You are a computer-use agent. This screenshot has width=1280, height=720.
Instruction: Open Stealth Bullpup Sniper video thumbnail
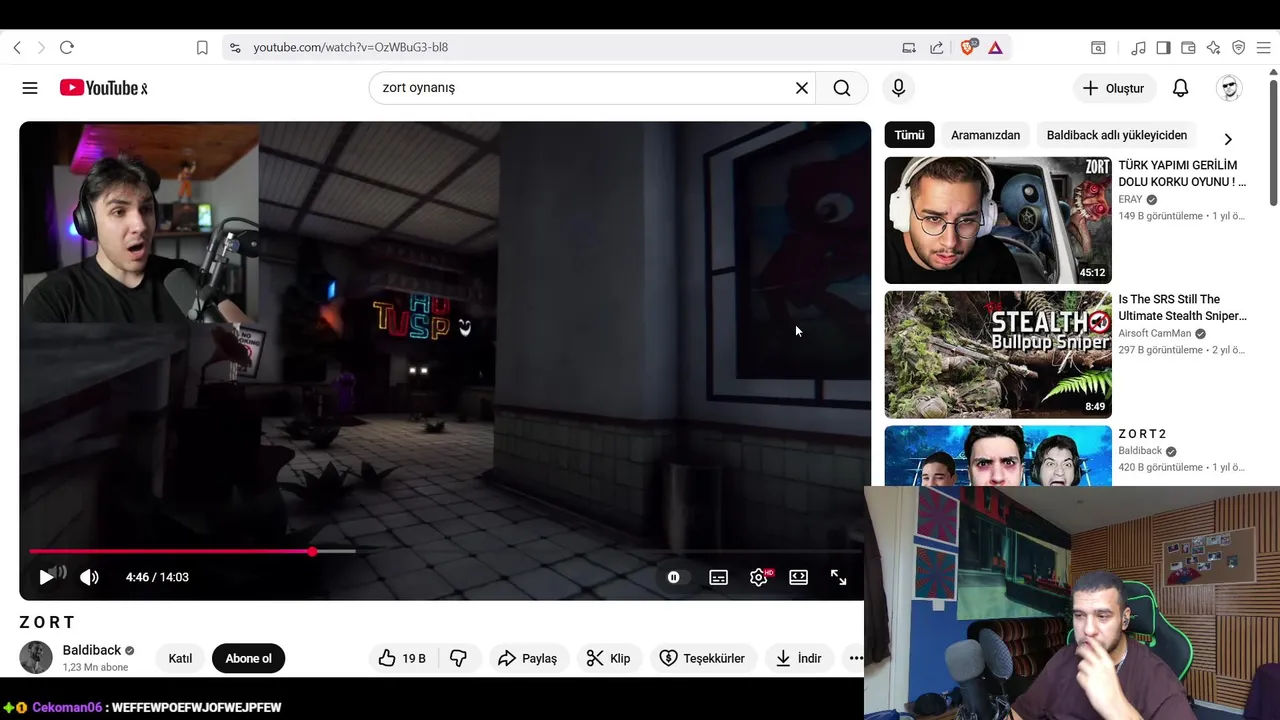point(998,354)
